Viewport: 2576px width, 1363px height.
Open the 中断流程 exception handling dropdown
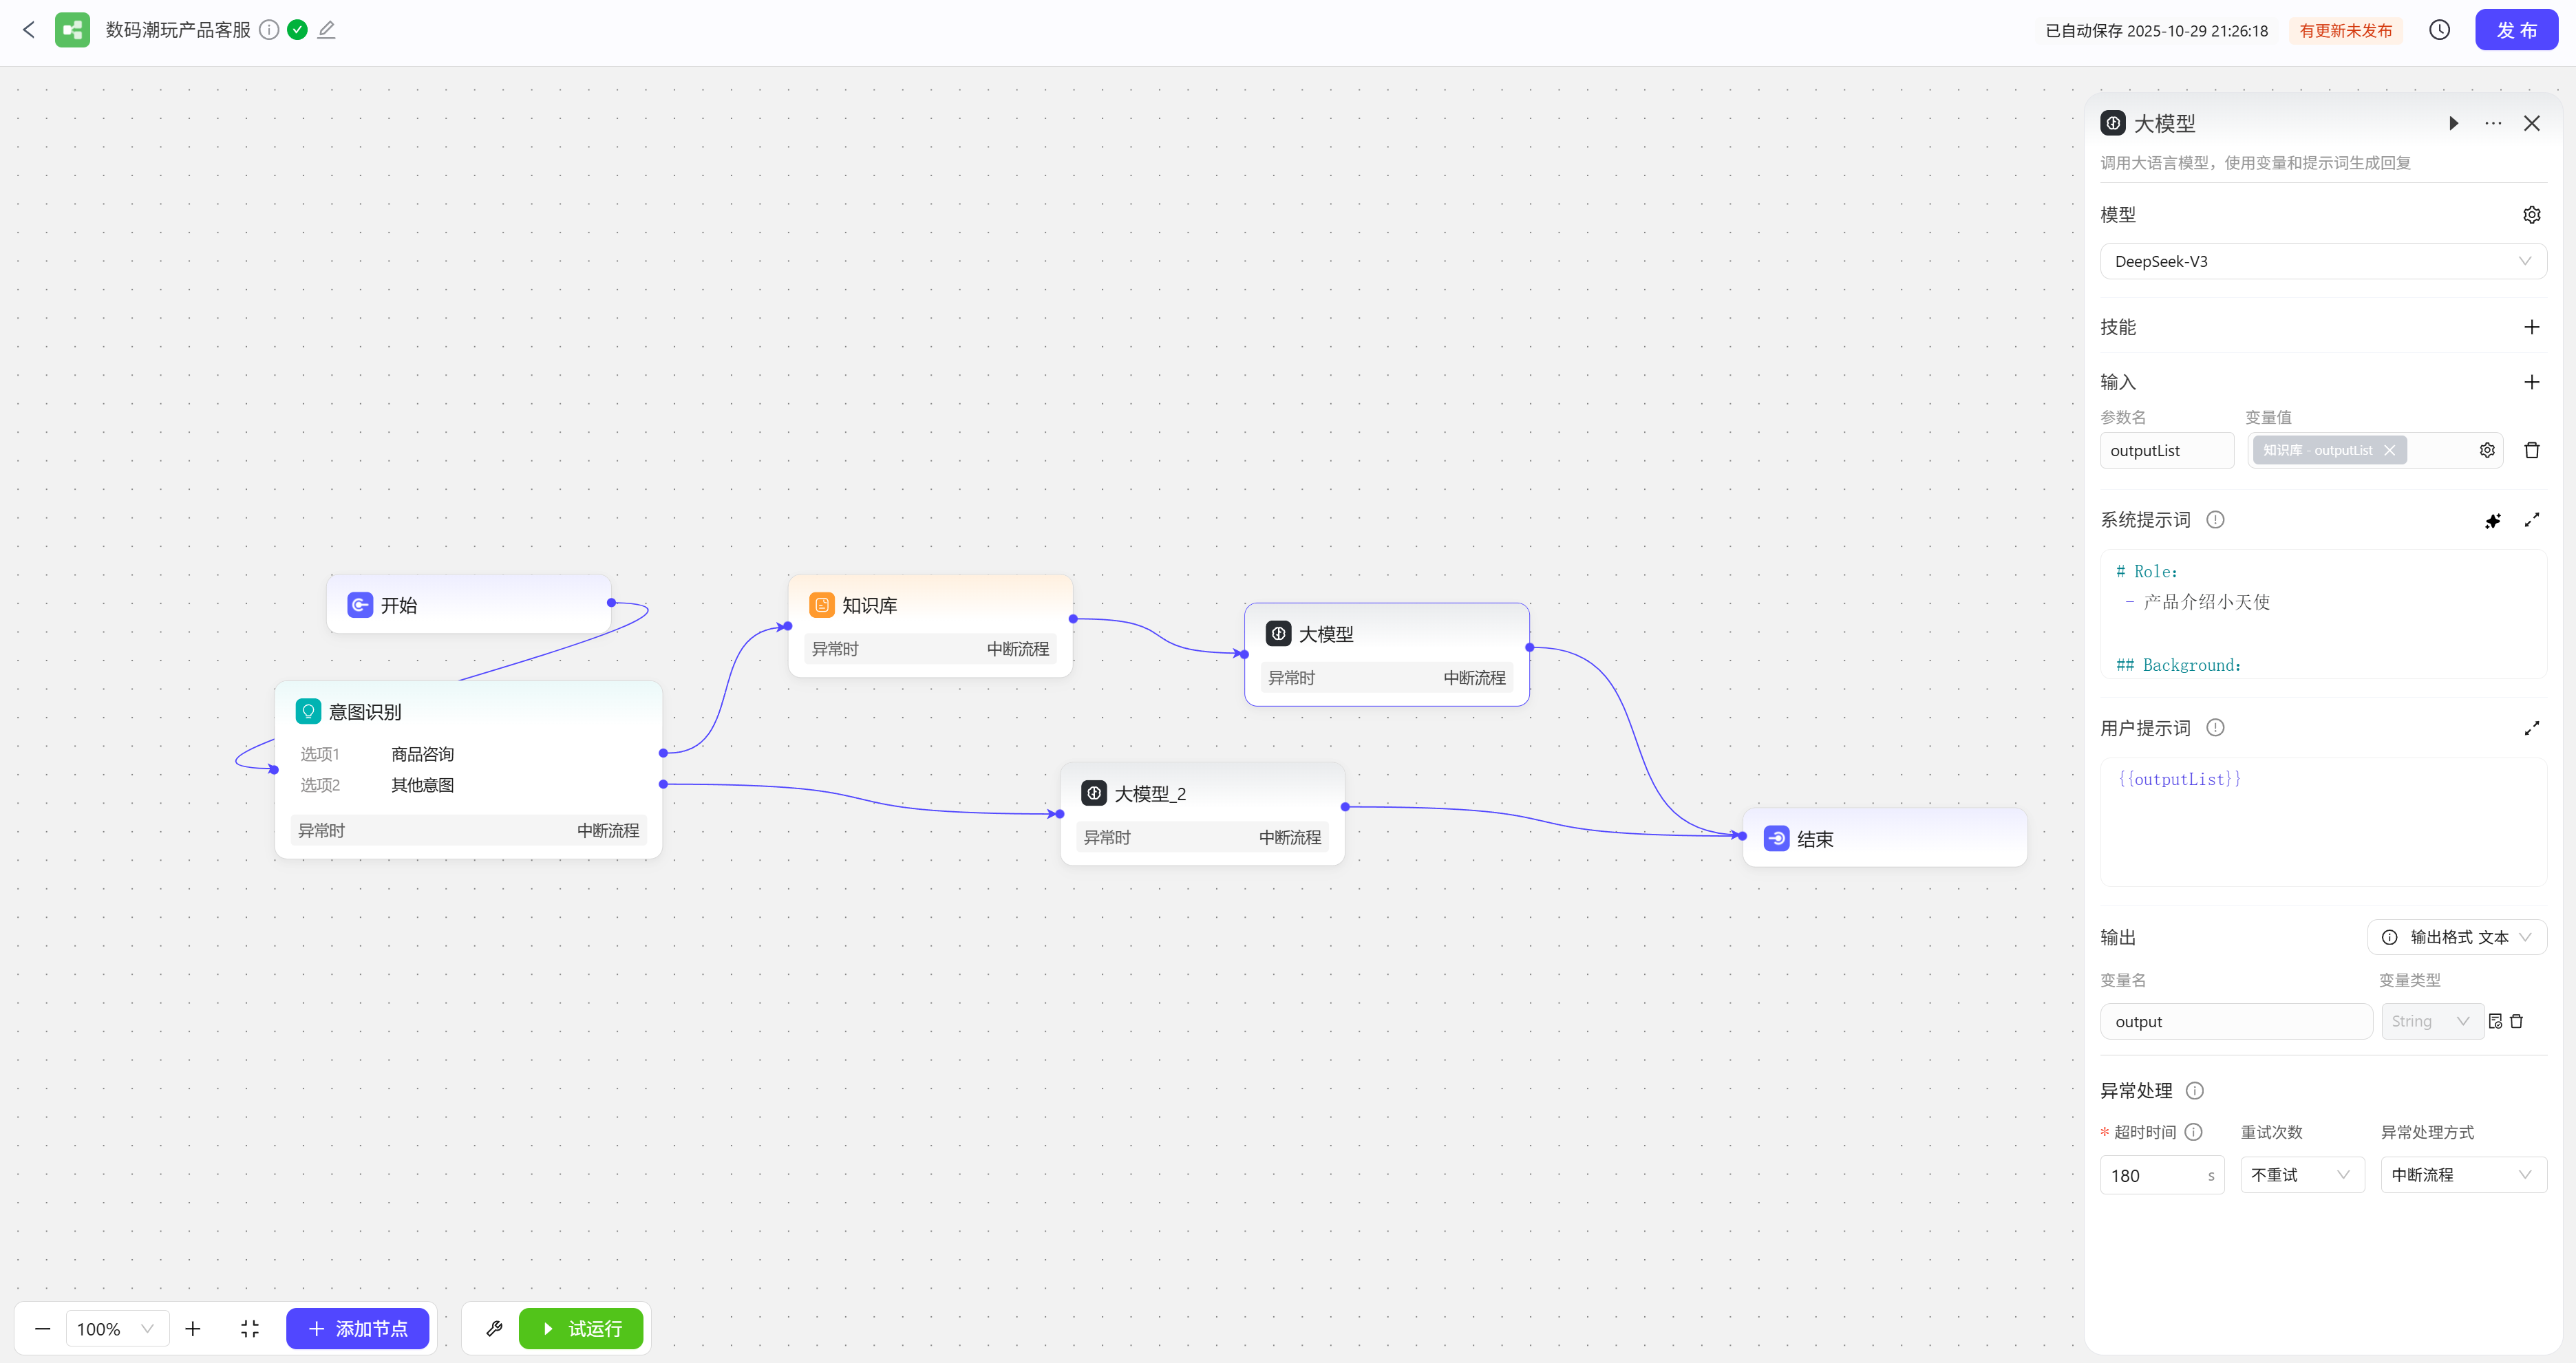pos(2462,1175)
